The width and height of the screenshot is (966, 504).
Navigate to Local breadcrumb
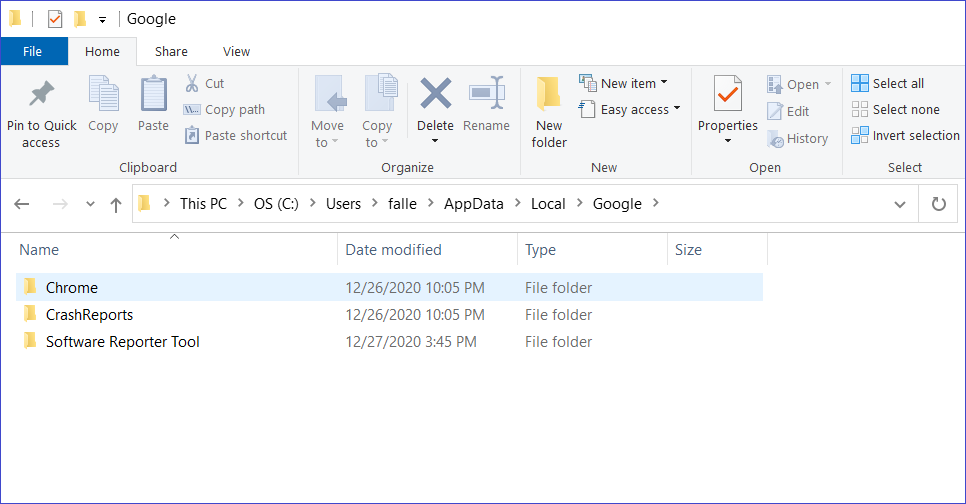[x=548, y=204]
